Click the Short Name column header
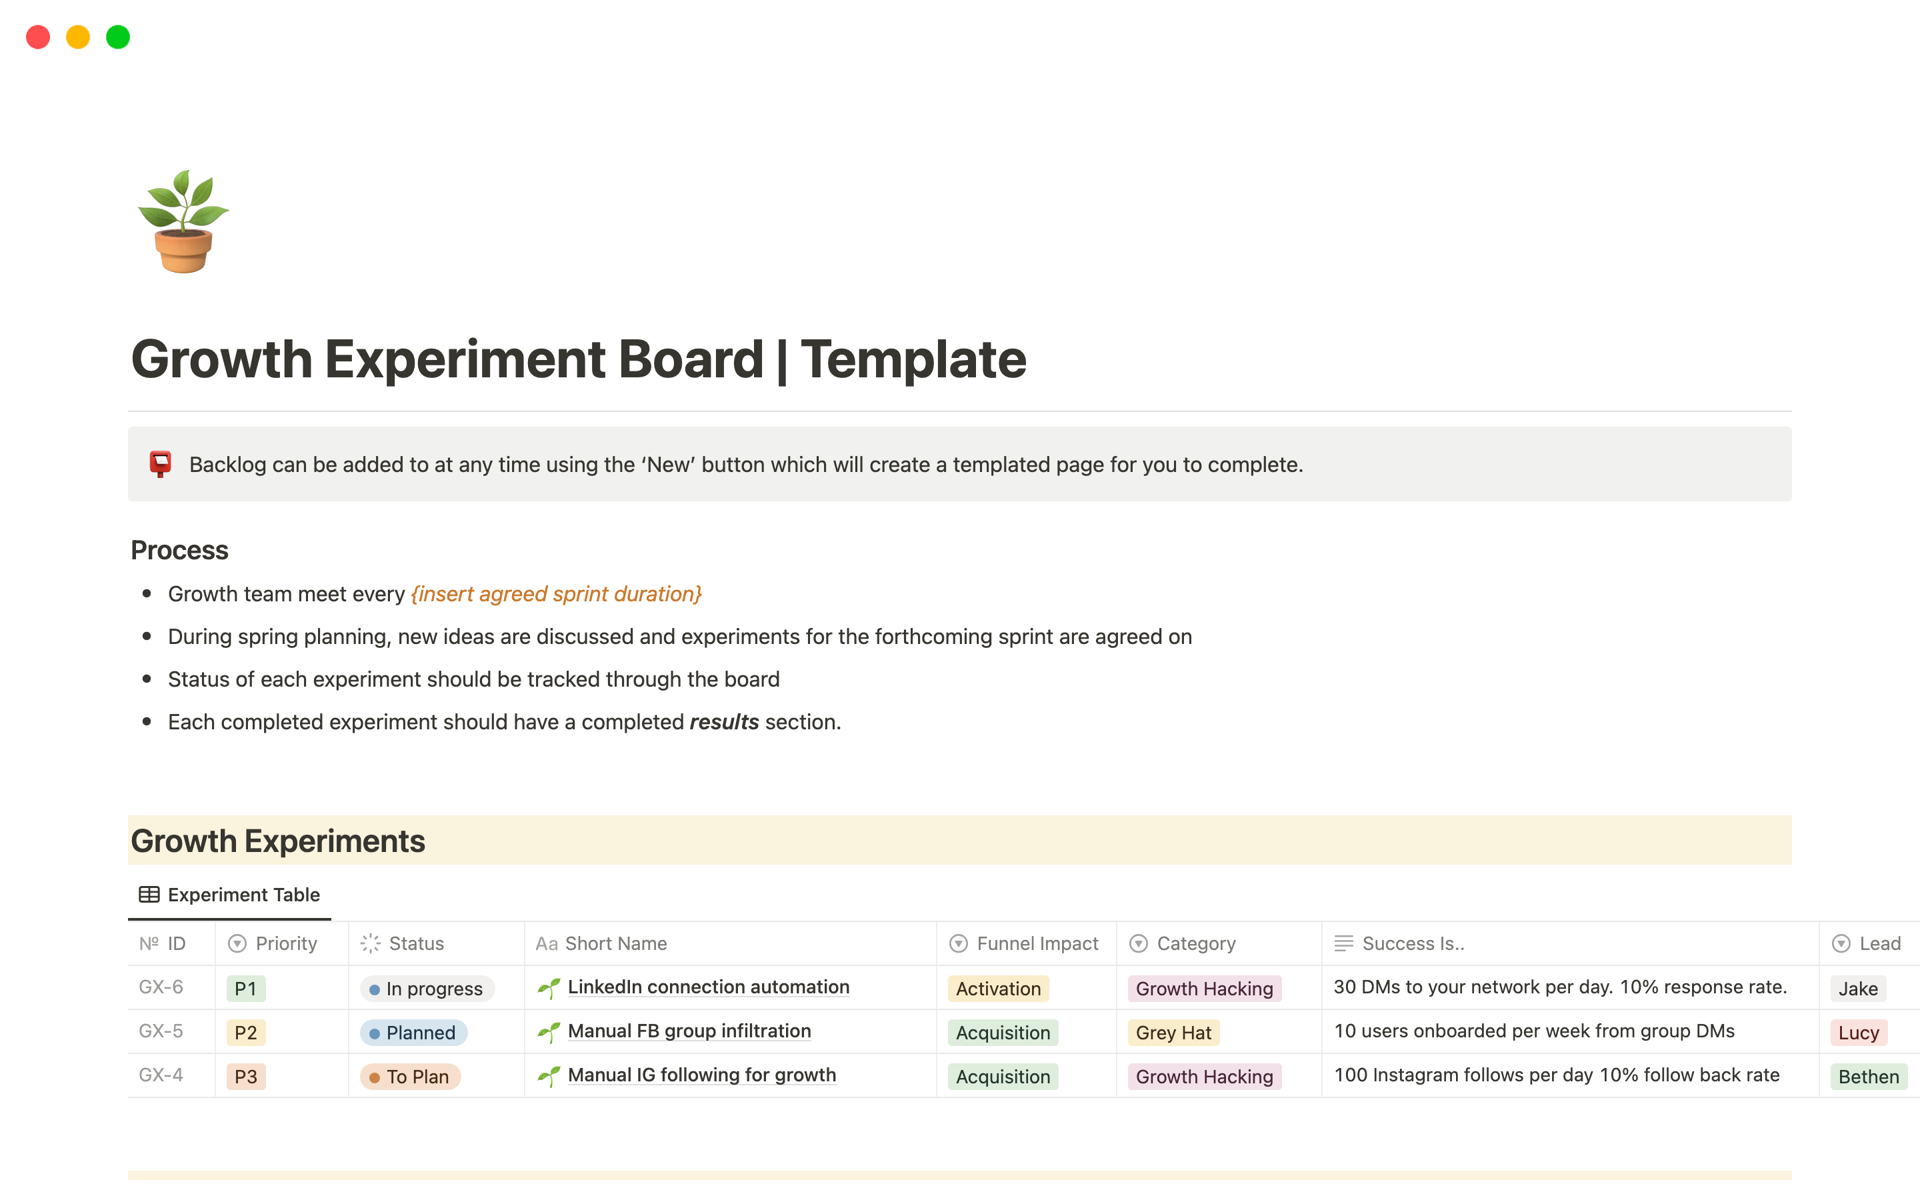This screenshot has height=1200, width=1920. (602, 944)
